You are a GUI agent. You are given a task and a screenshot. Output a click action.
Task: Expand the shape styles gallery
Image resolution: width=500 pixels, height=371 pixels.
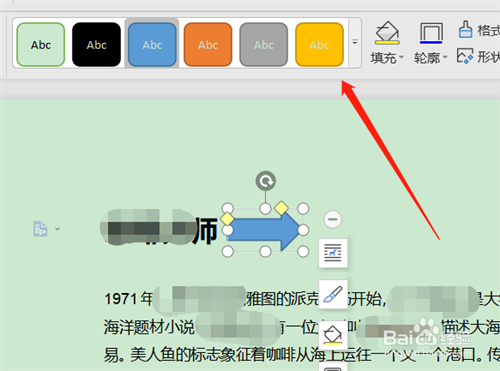tap(355, 42)
